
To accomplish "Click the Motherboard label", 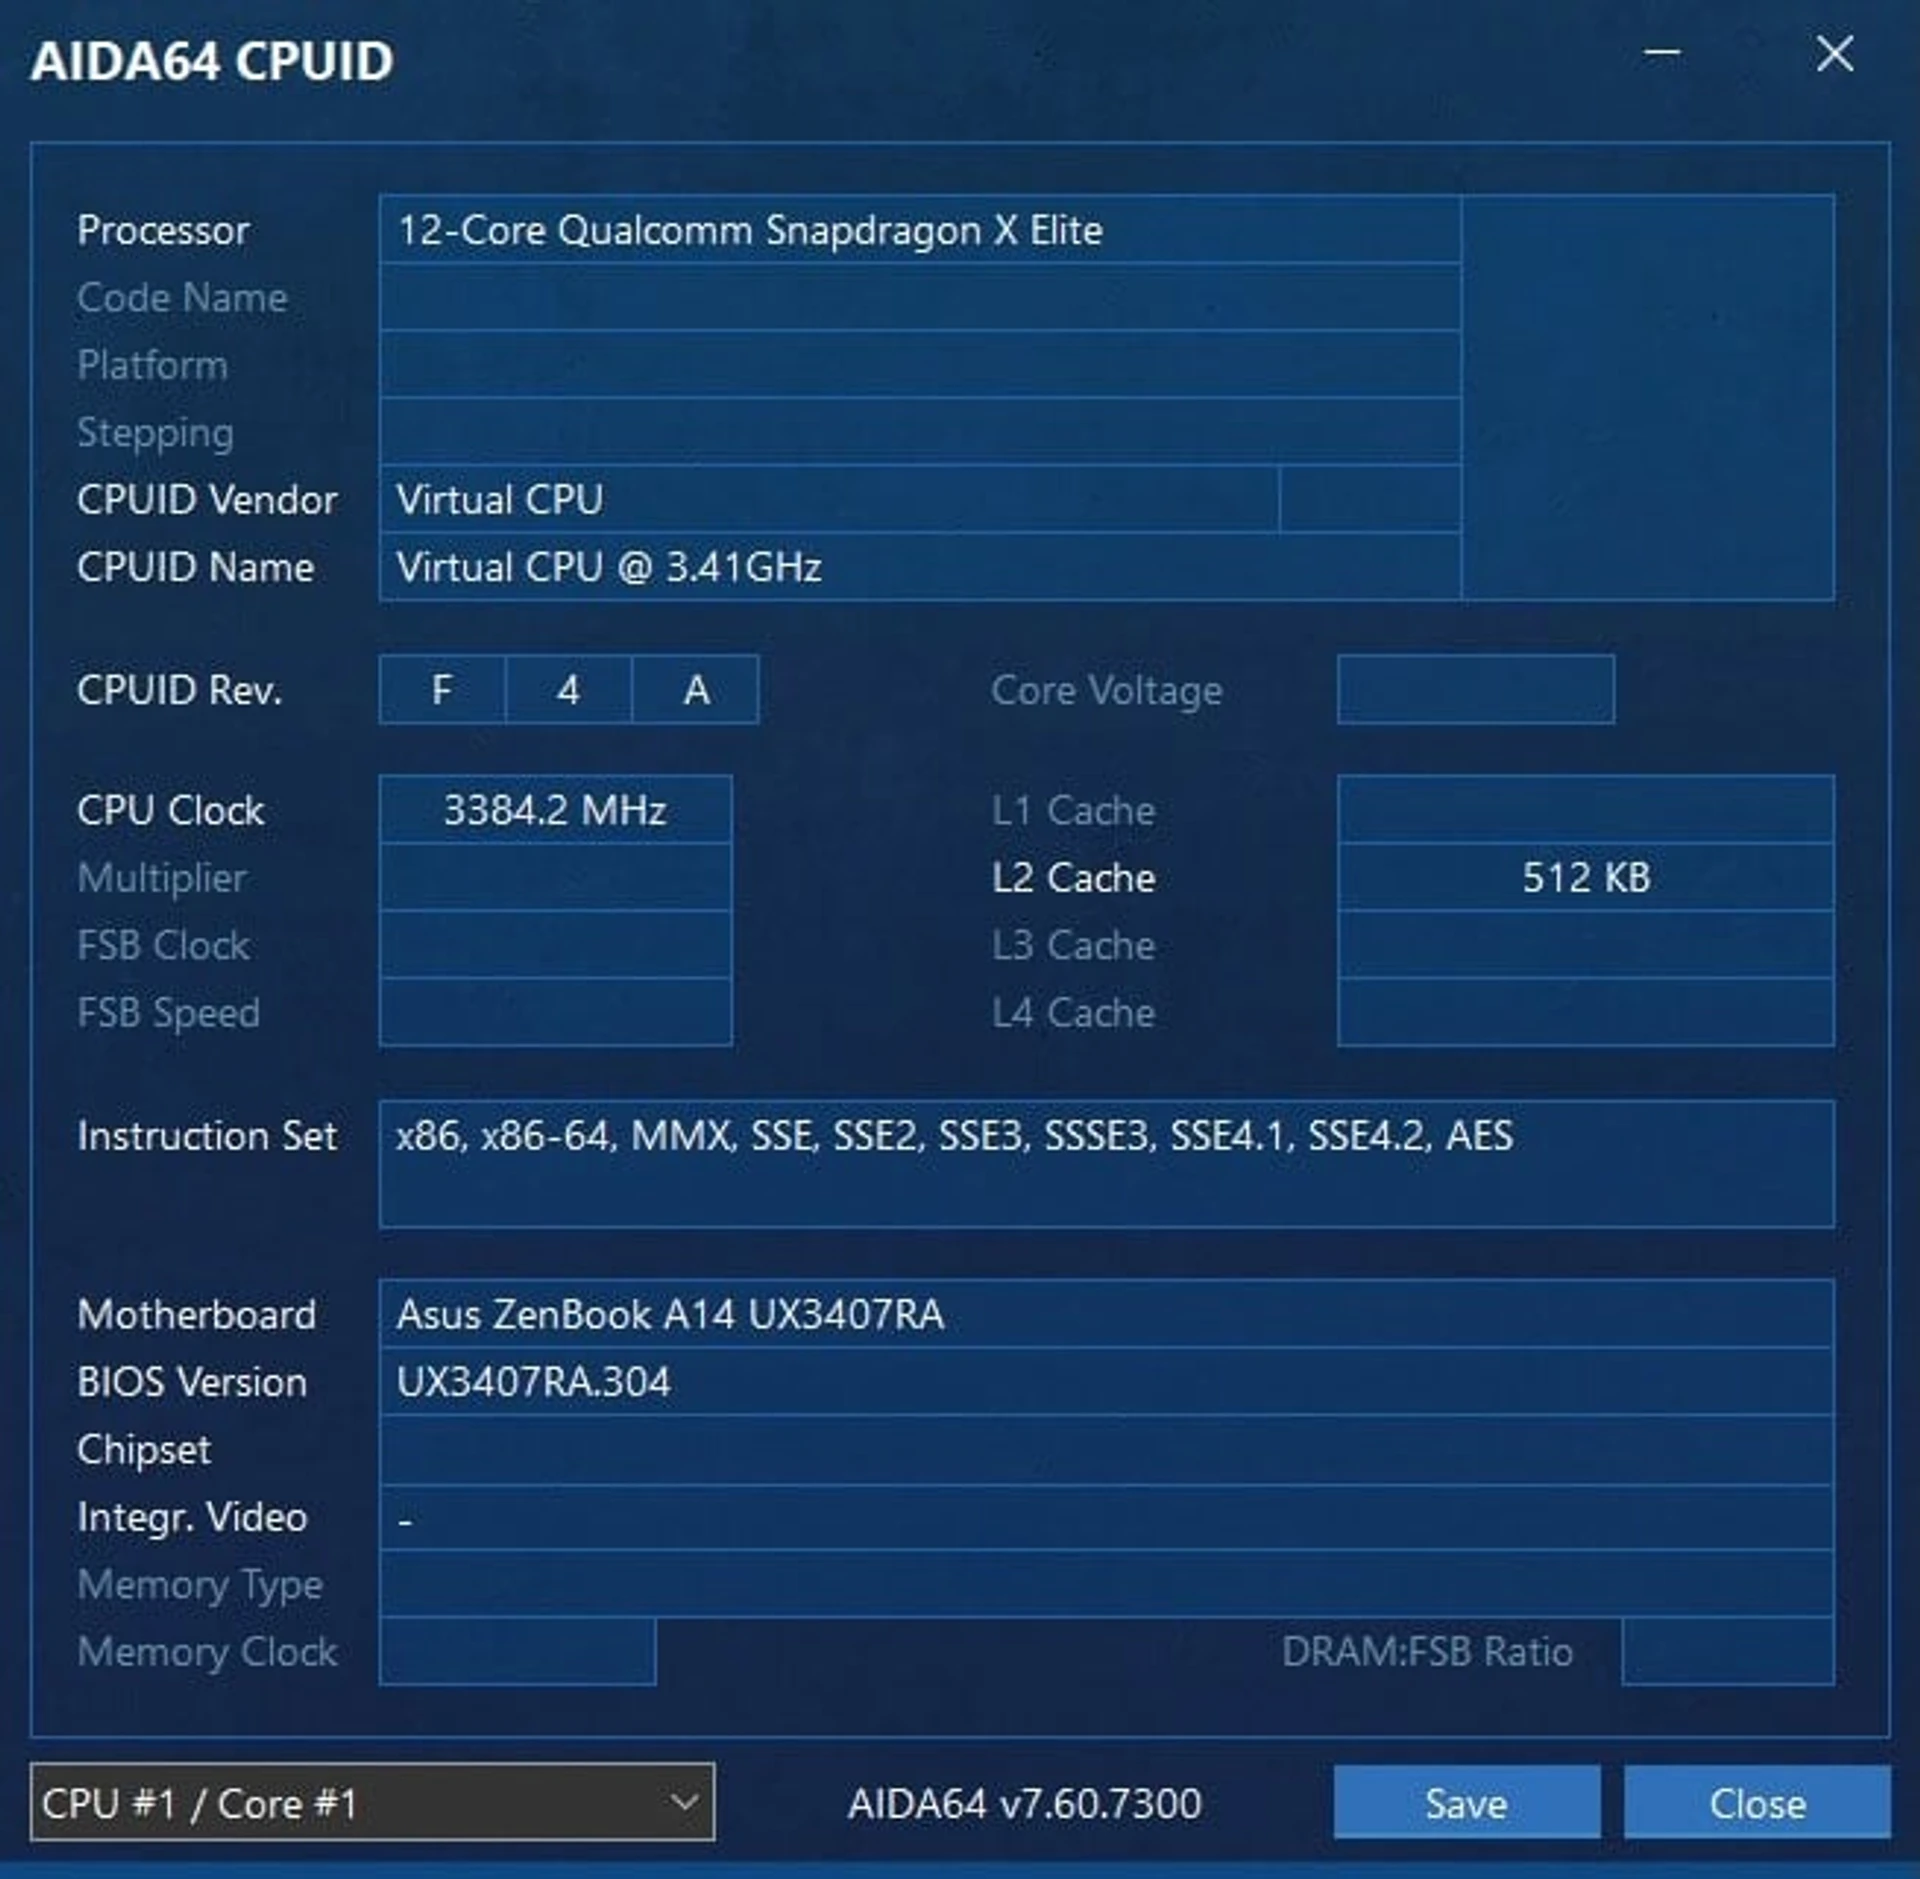I will [196, 1314].
